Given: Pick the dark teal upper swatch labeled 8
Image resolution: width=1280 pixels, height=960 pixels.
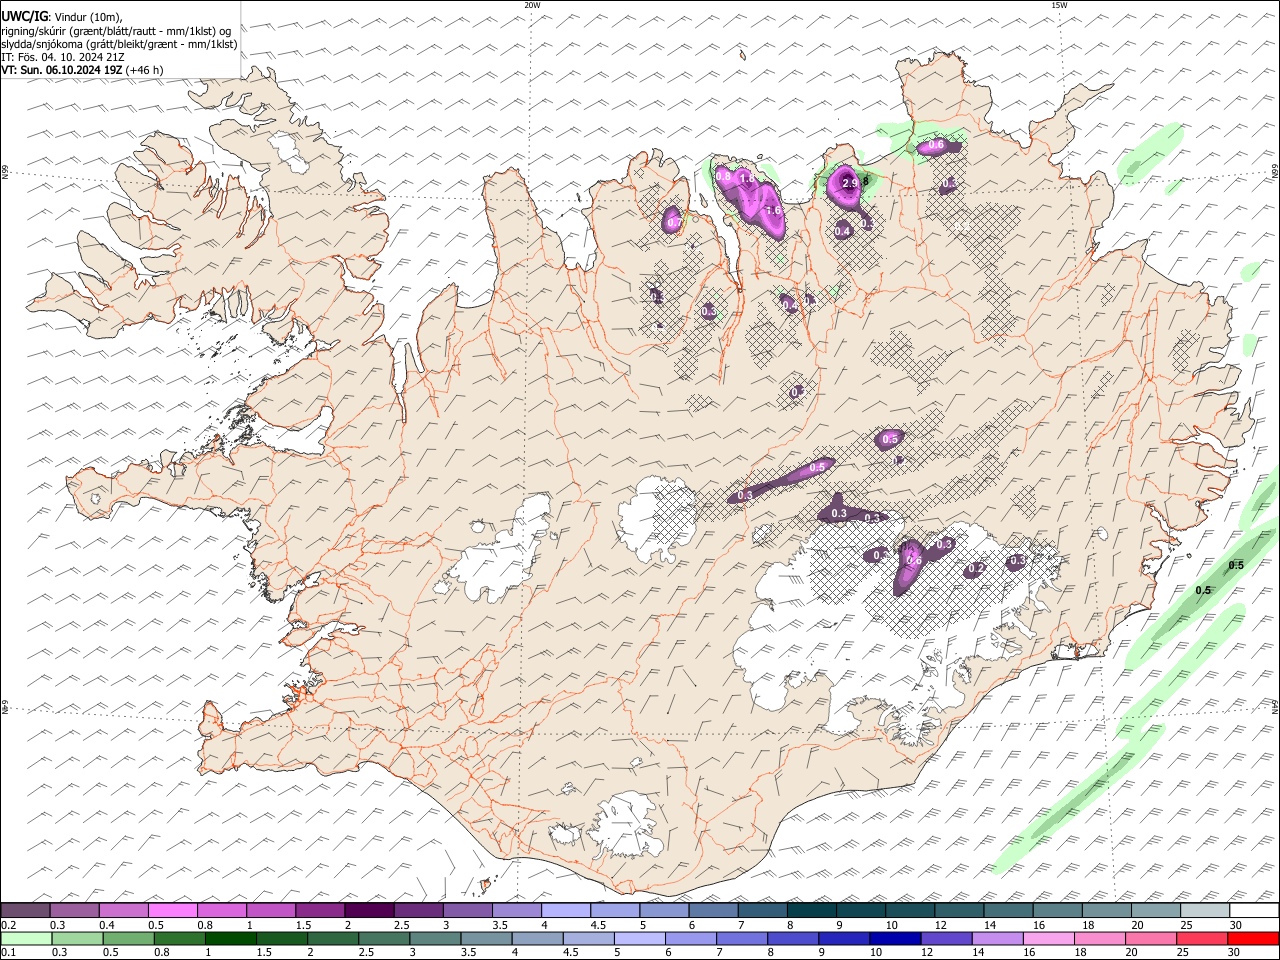Looking at the screenshot, I should (x=812, y=910).
